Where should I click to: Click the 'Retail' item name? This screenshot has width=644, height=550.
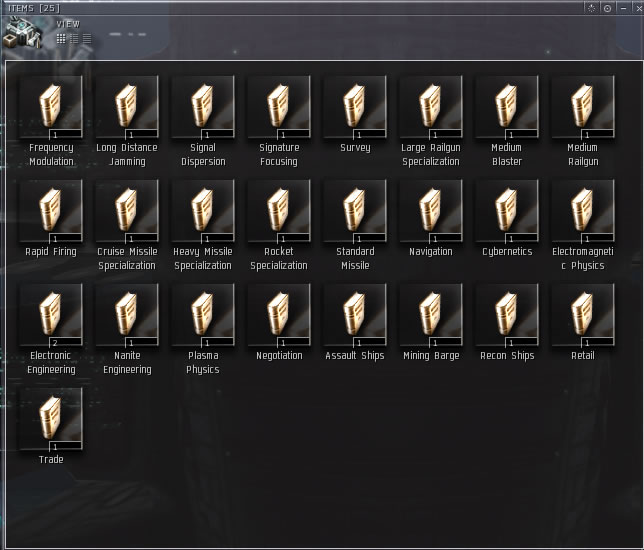click(x=583, y=355)
